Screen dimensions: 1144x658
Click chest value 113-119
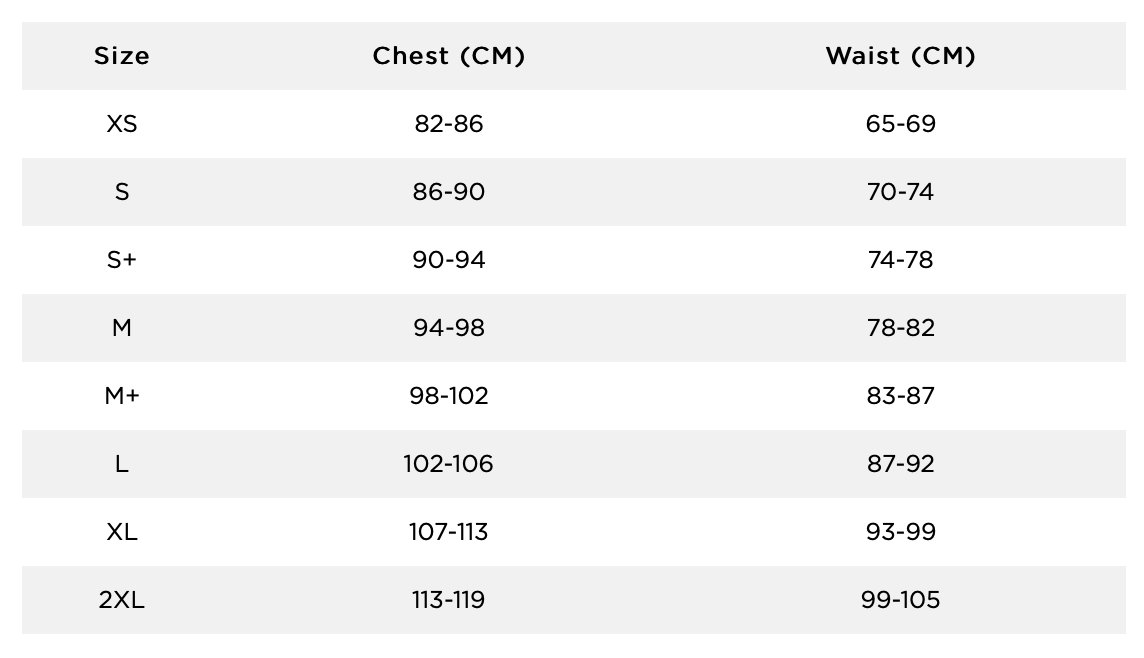[449, 600]
